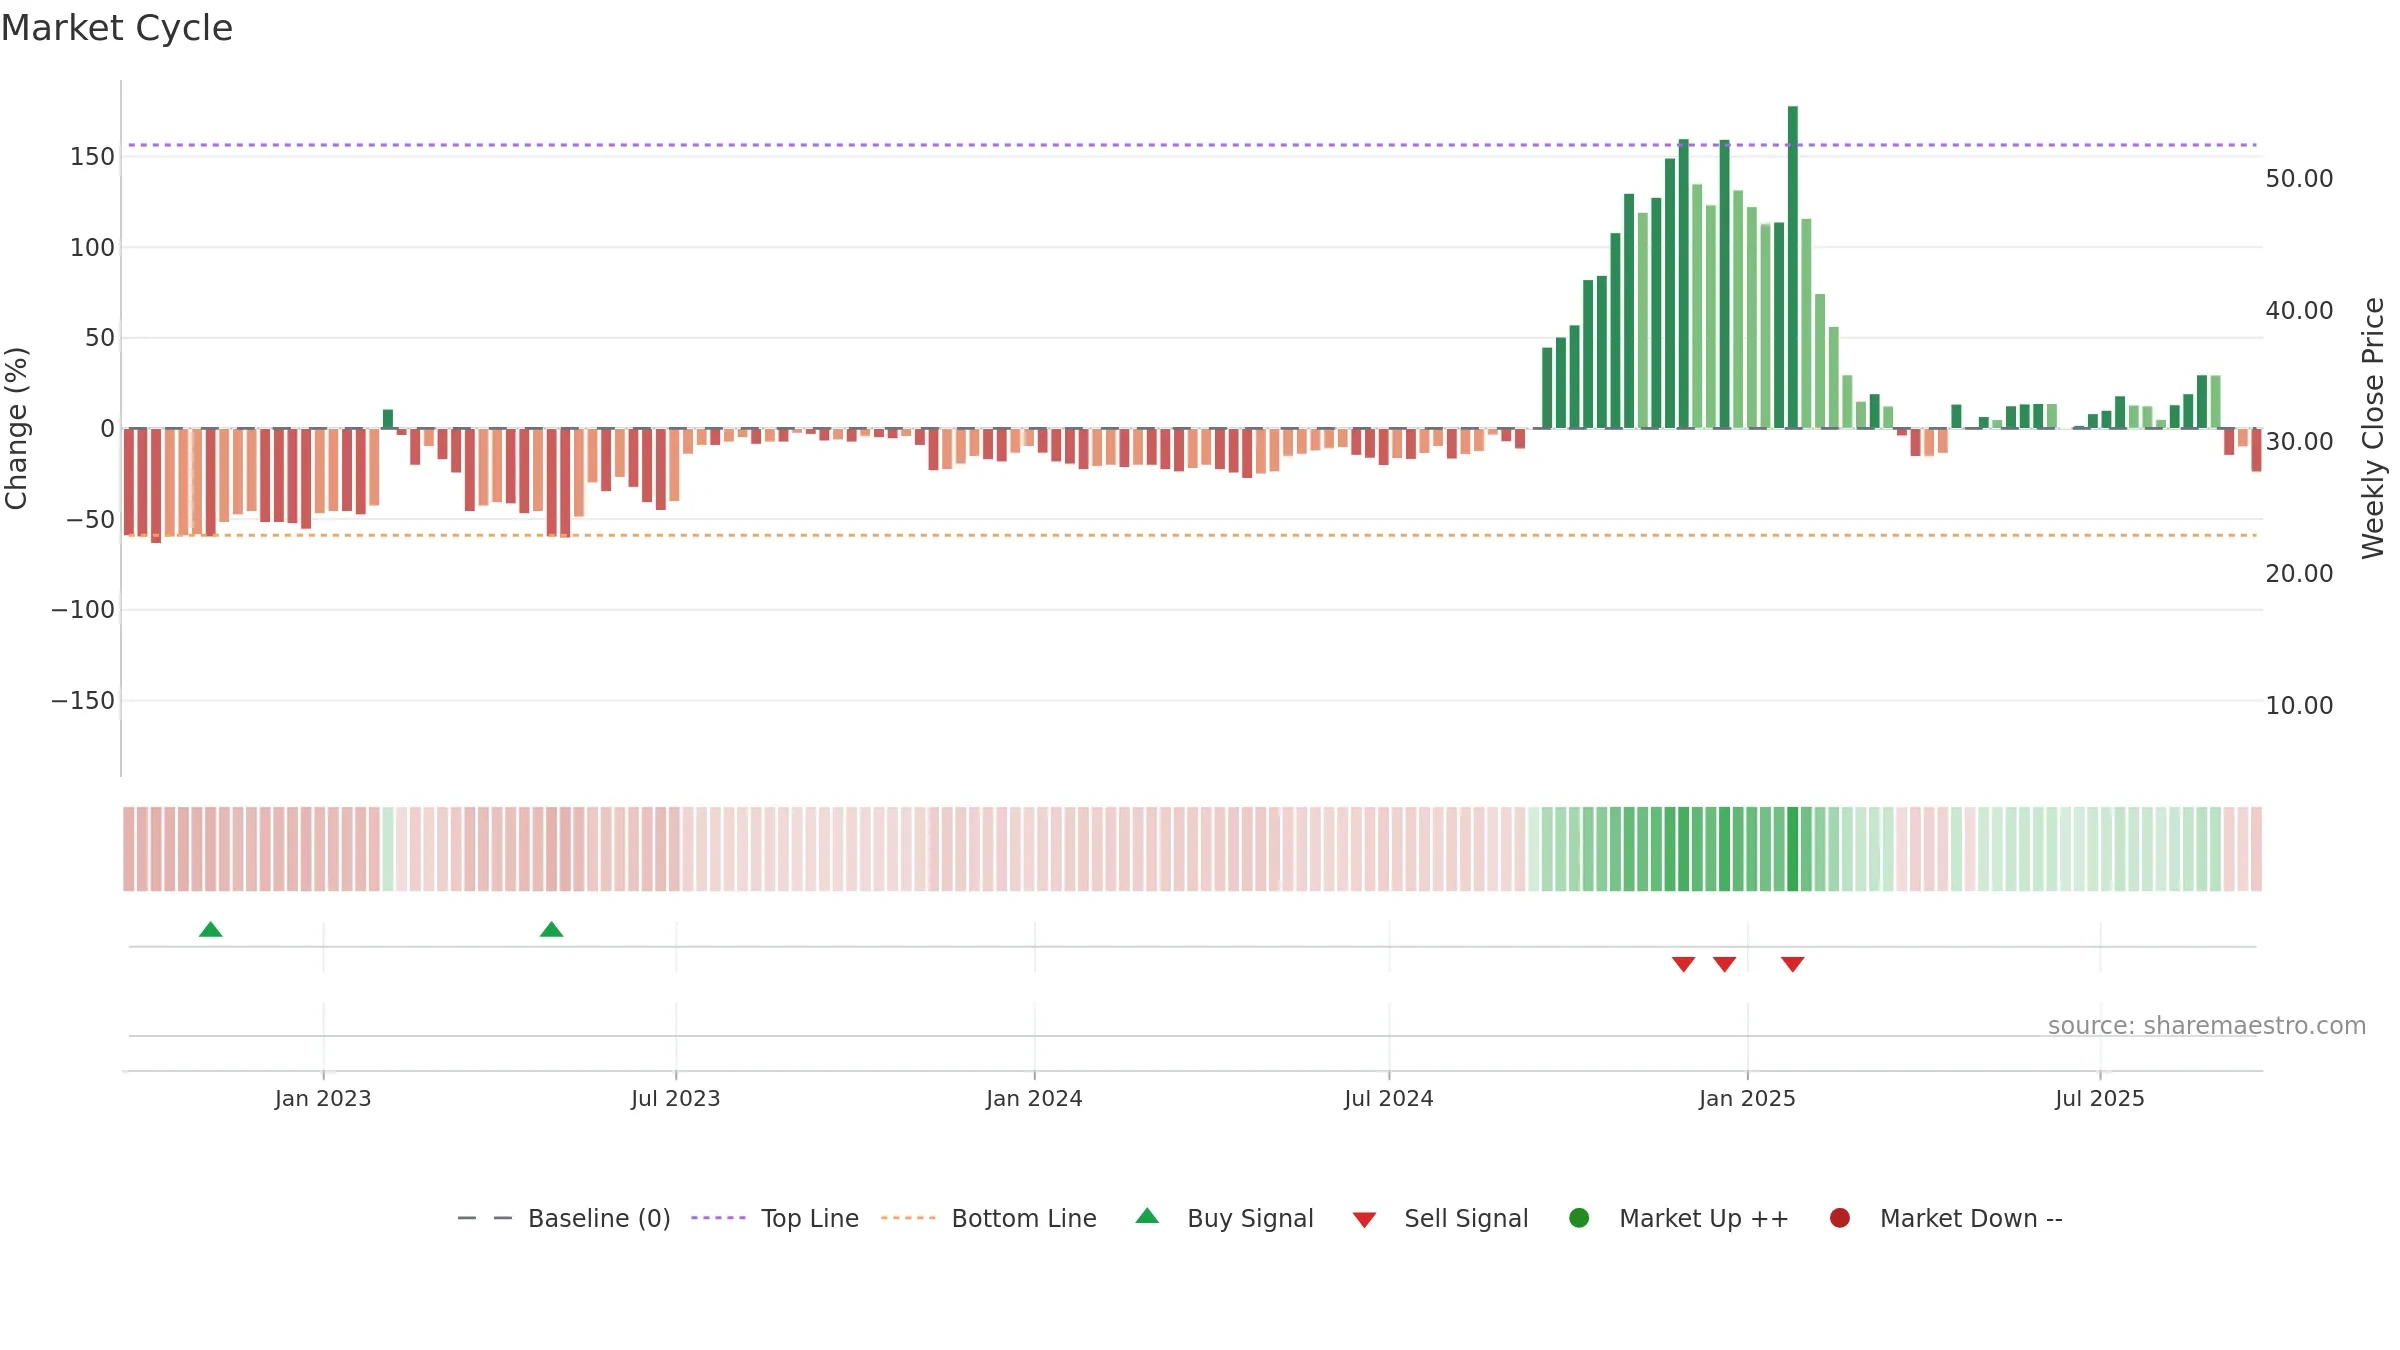Screen dimensions: 2400x1350
Task: Click the green Market Up circle icon
Action: point(1579,1218)
